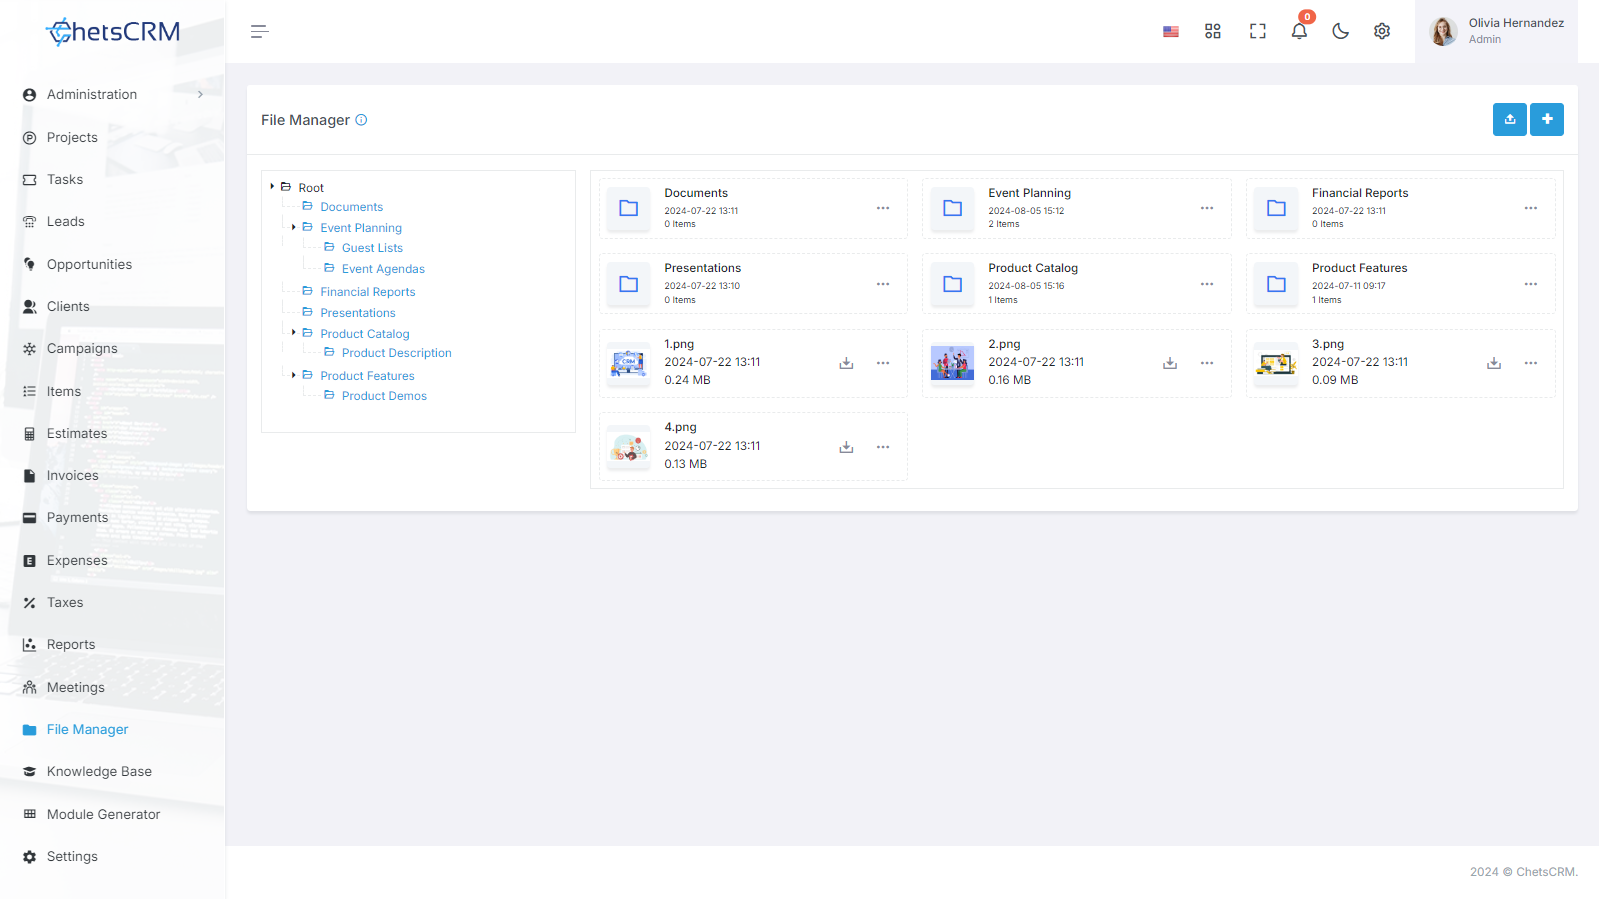Click the upload file button

(x=1510, y=119)
